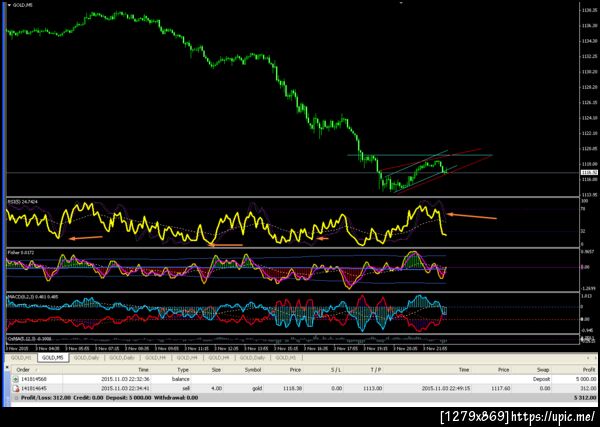Select order number 141814568
Viewport: 600px width, 427px height.
[x=33, y=379]
